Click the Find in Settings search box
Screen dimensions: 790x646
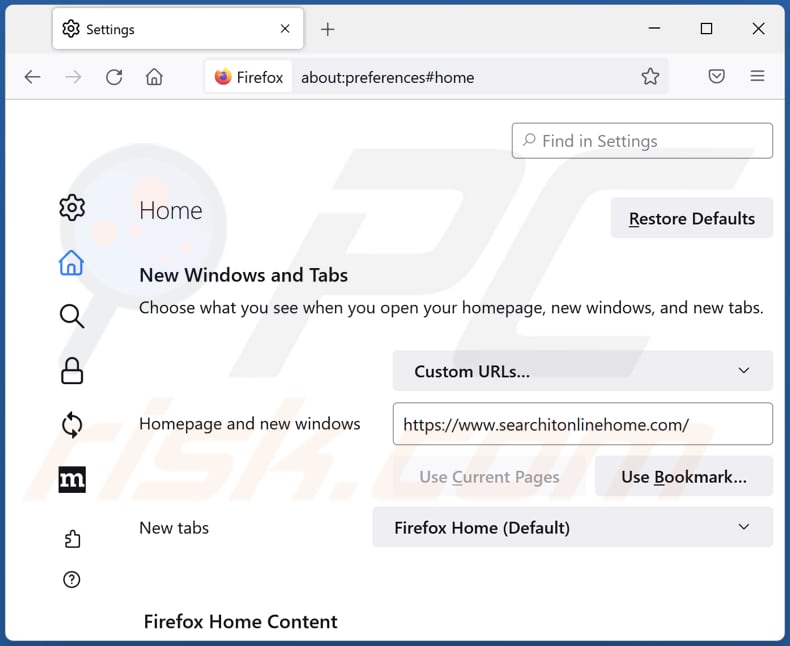tap(642, 141)
